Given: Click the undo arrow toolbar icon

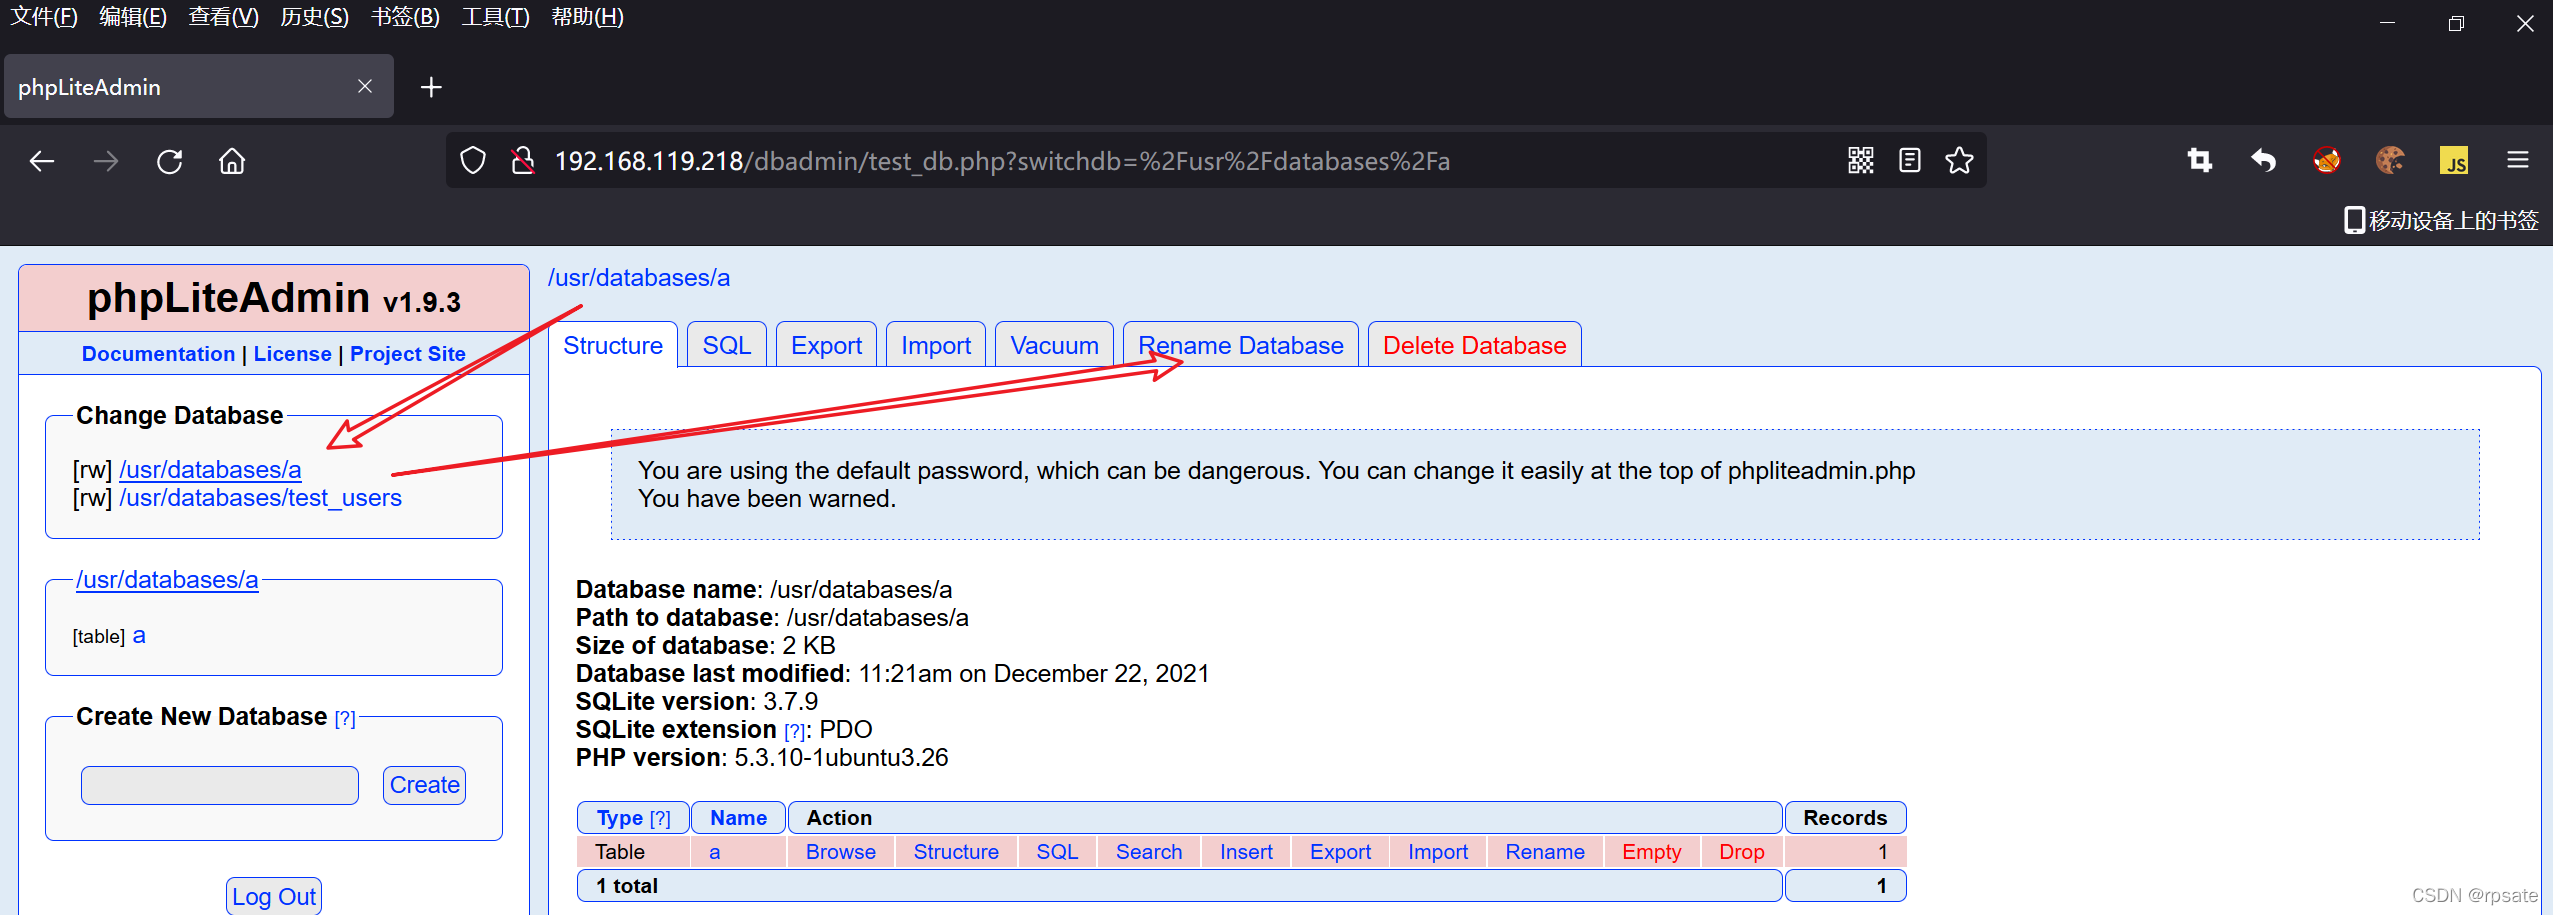Looking at the screenshot, I should coord(2263,160).
